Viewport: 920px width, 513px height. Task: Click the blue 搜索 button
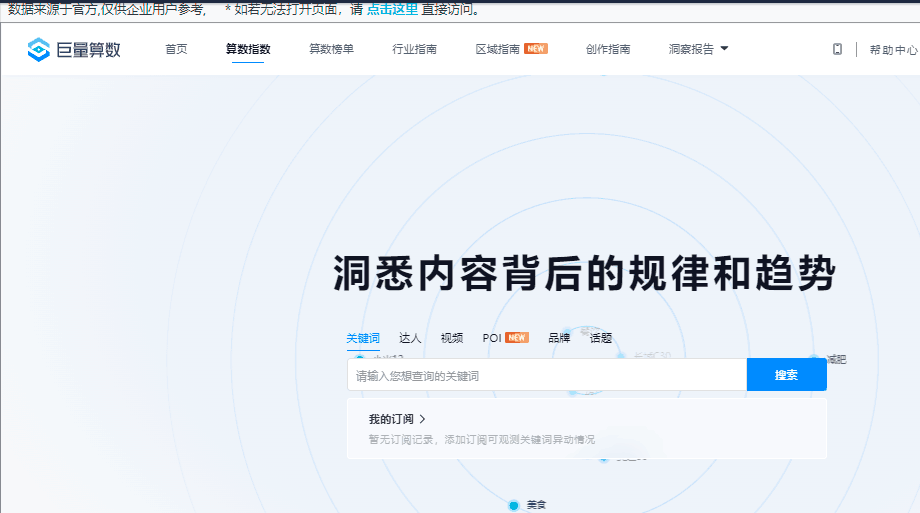[x=787, y=375]
